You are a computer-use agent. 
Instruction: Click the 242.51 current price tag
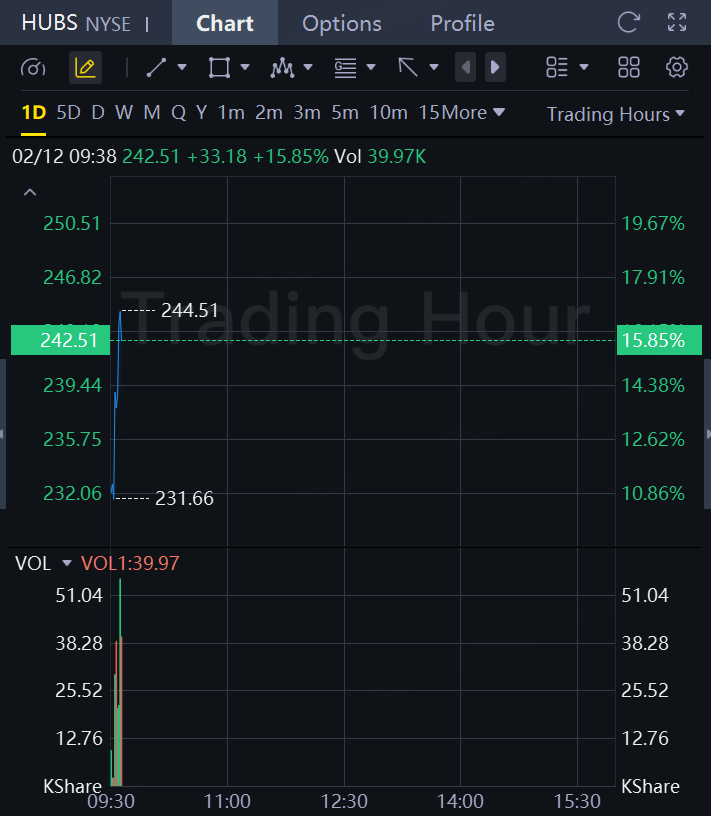click(x=60, y=340)
